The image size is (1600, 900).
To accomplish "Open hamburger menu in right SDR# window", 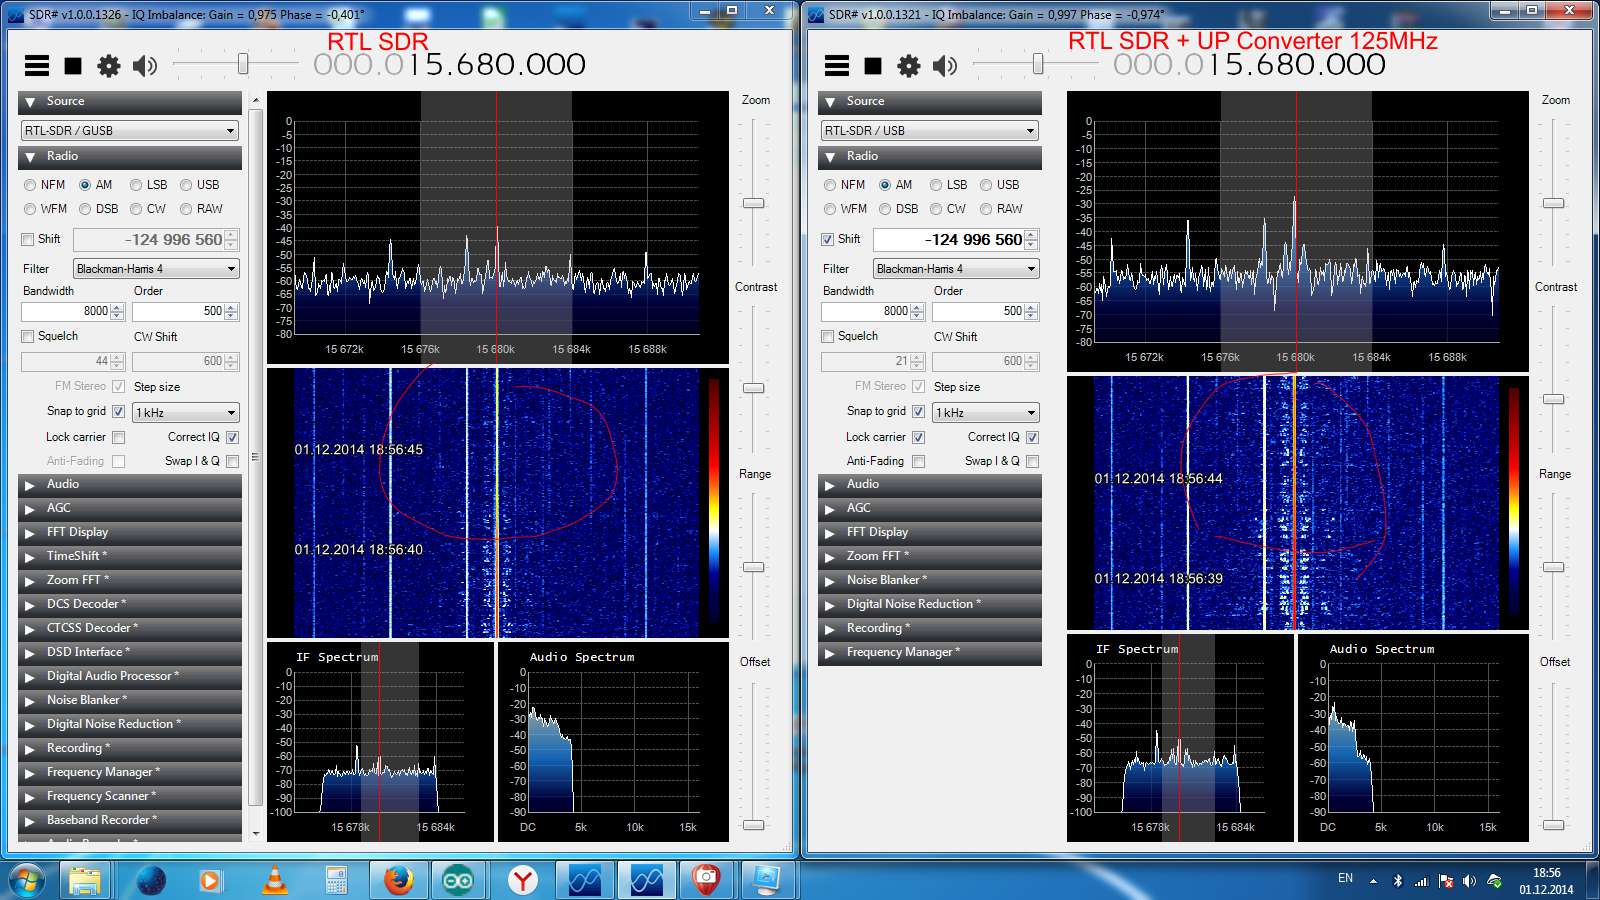I will point(837,66).
